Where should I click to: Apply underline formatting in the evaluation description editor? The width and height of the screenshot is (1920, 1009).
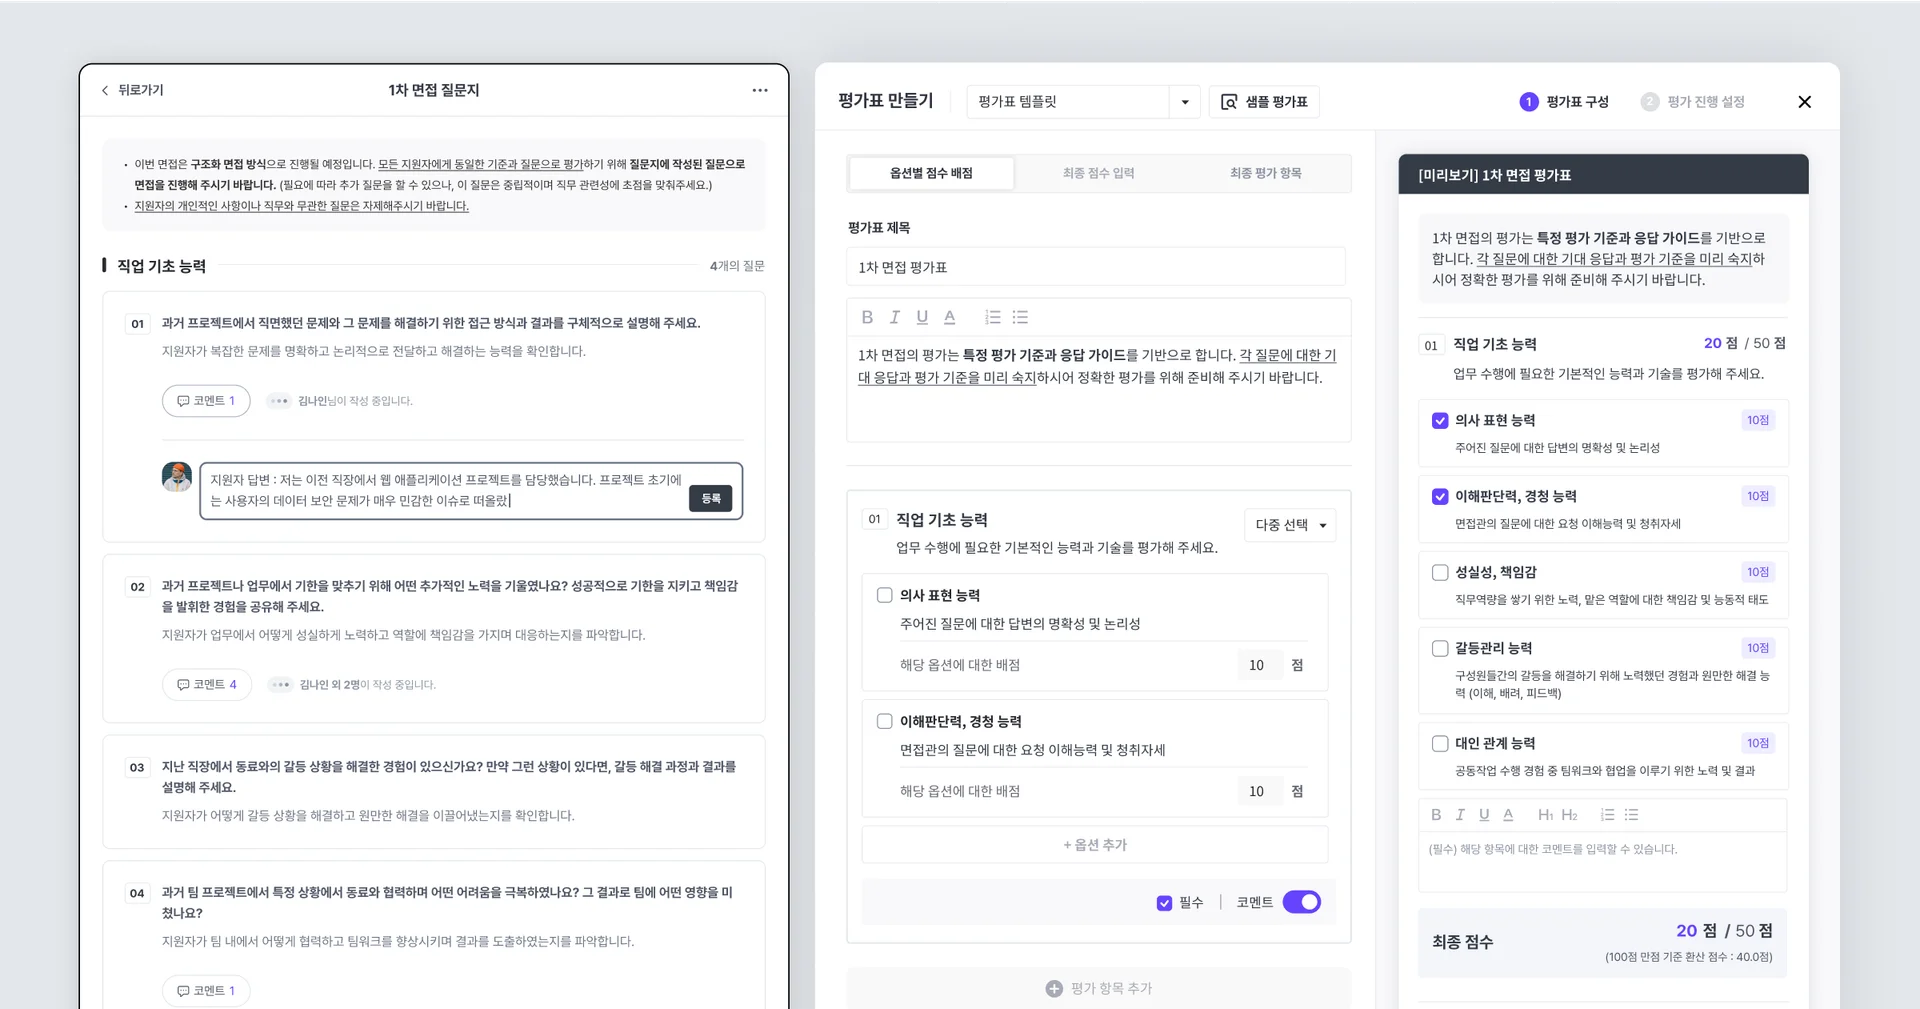pos(922,317)
